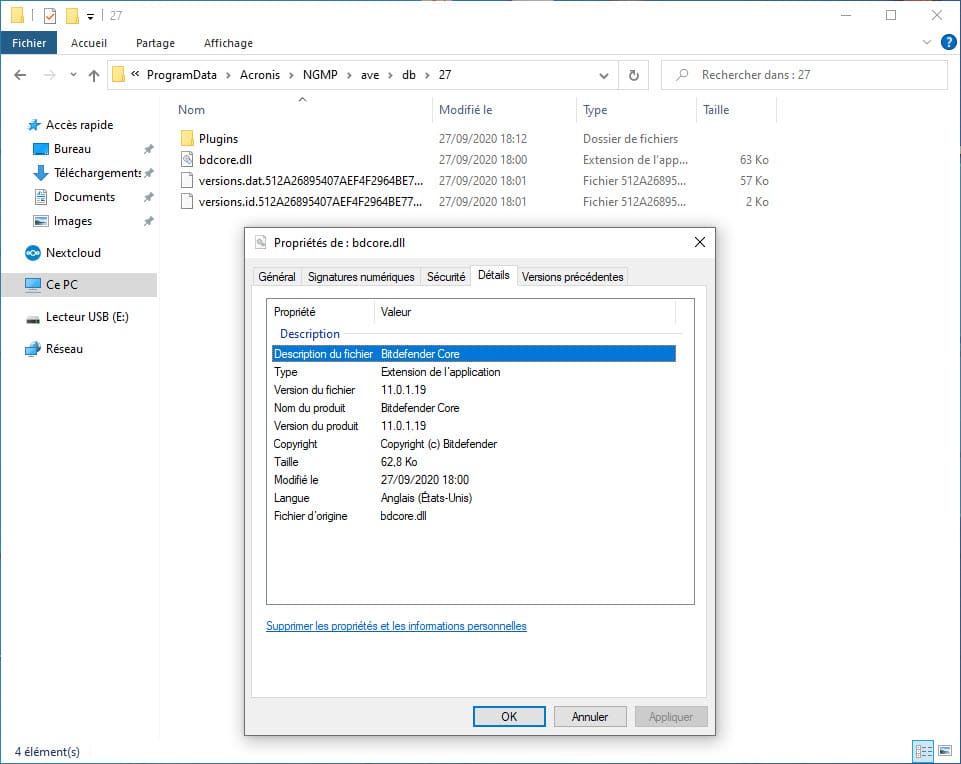Select Lecteur USB (E:) drive
961x764 pixels.
pos(87,317)
